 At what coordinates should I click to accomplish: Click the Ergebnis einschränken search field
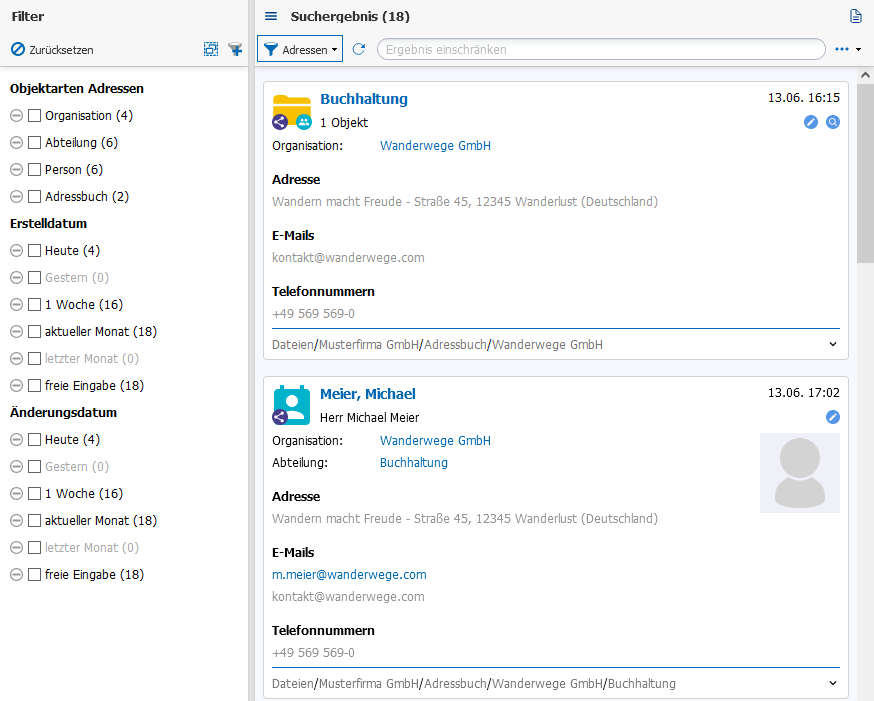(x=600, y=49)
